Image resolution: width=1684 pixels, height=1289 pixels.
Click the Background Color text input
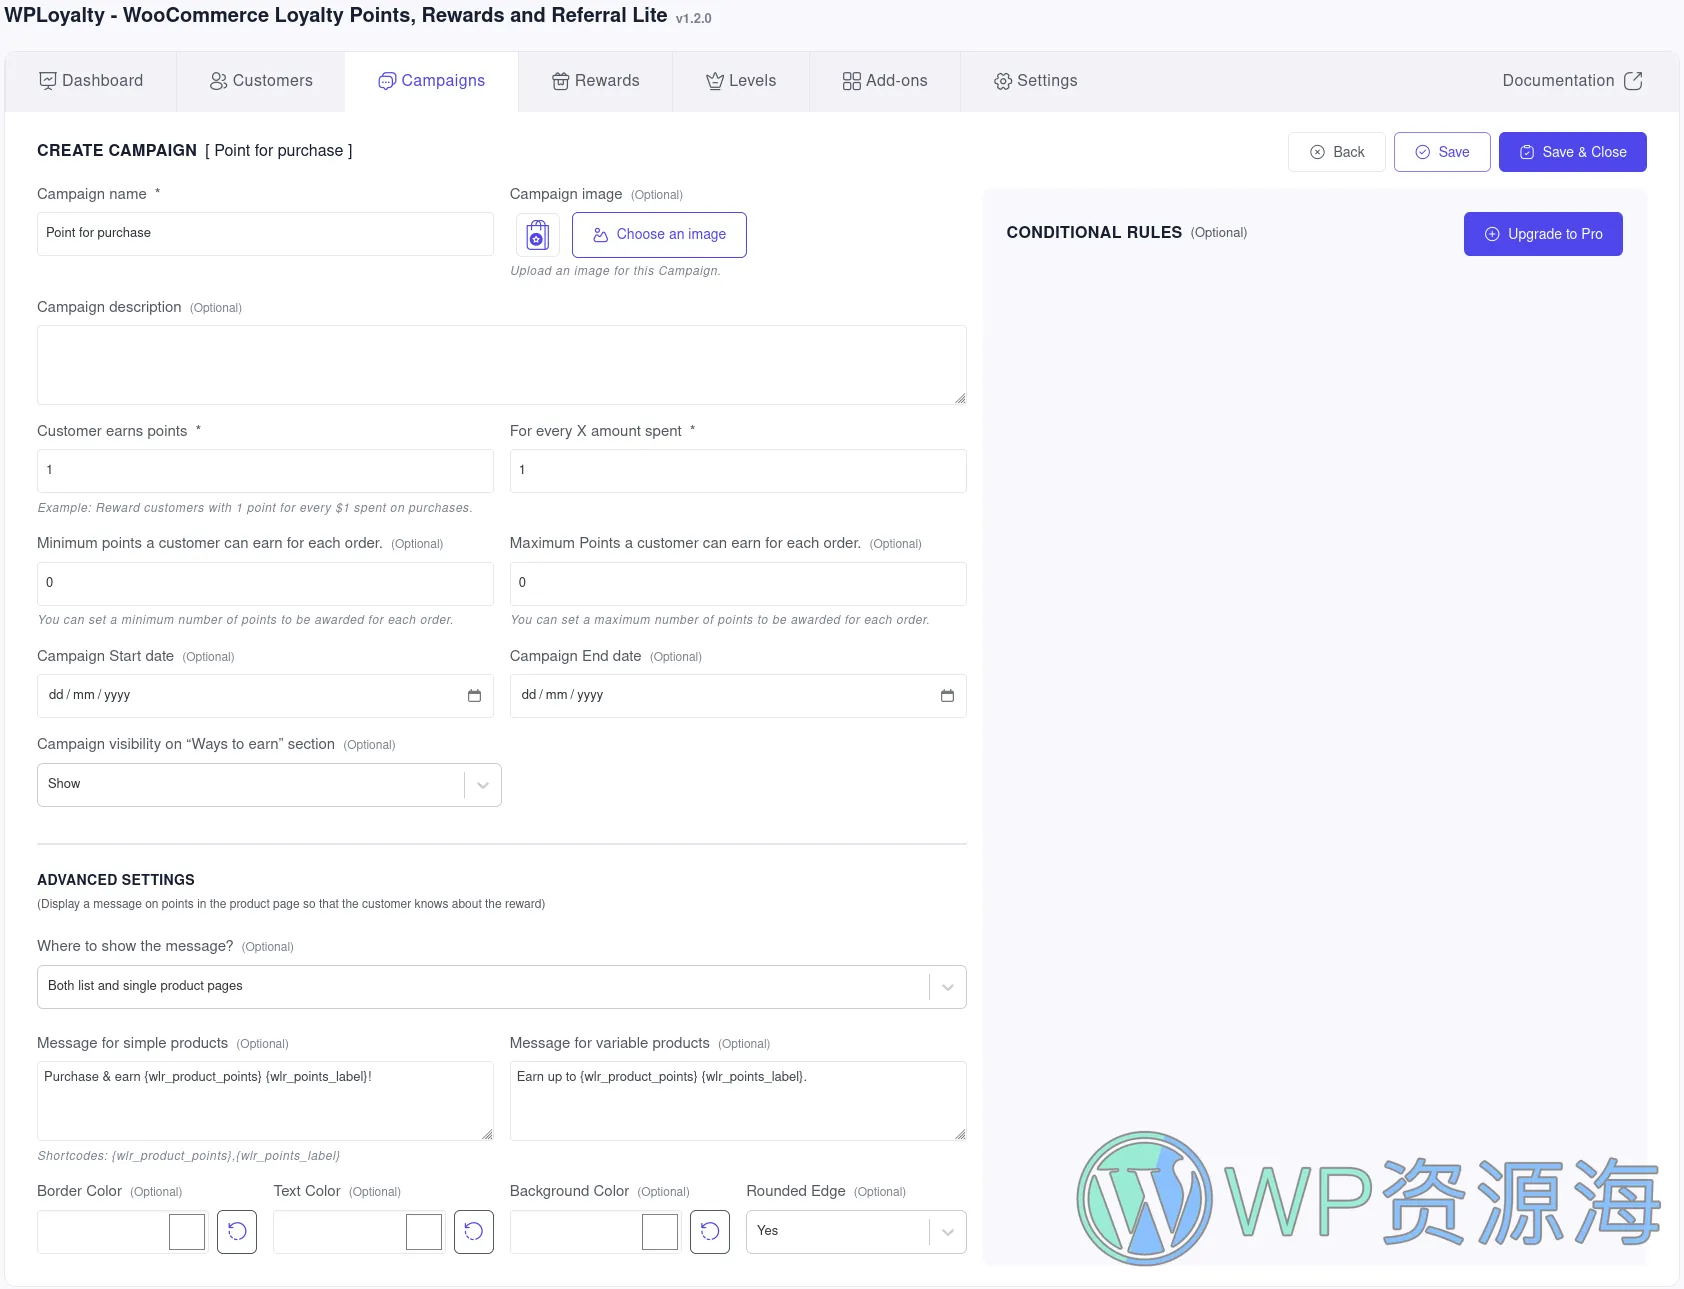576,1232
